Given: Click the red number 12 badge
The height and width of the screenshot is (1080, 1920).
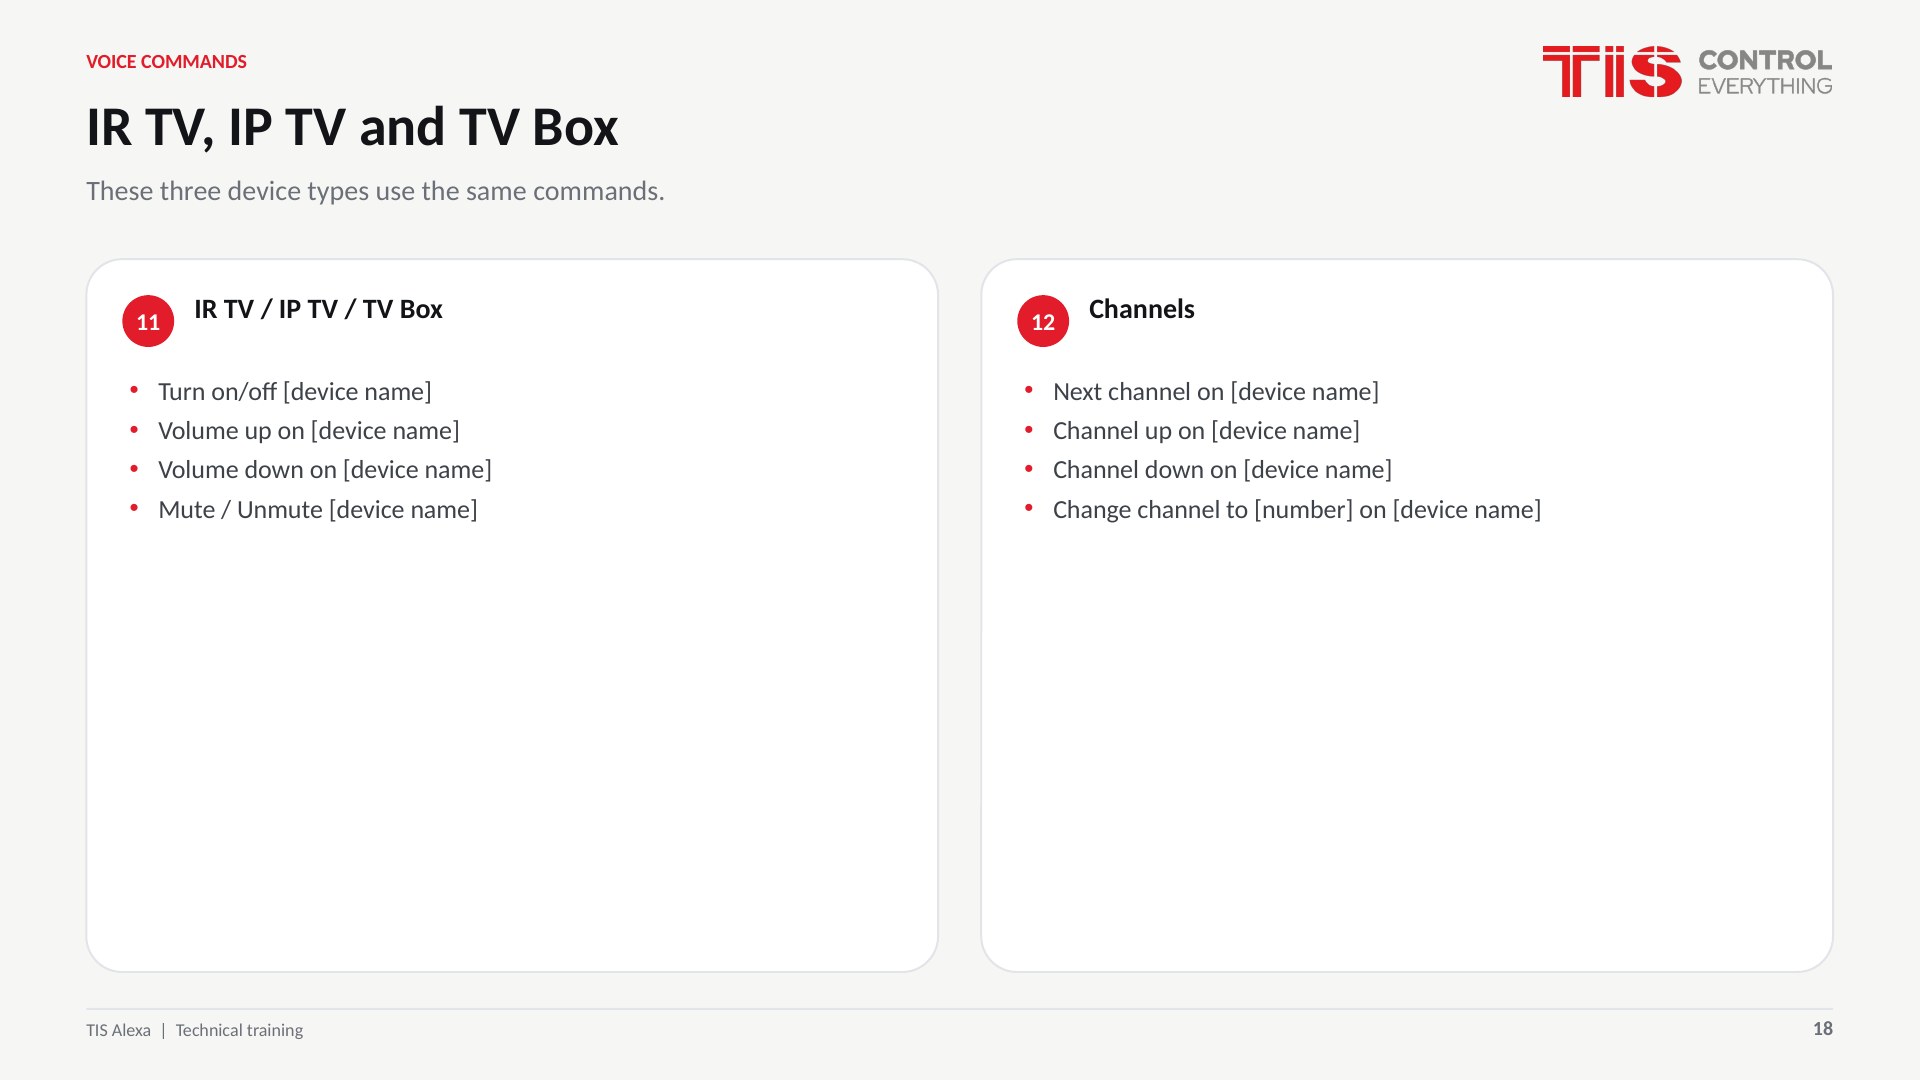Looking at the screenshot, I should point(1043,321).
